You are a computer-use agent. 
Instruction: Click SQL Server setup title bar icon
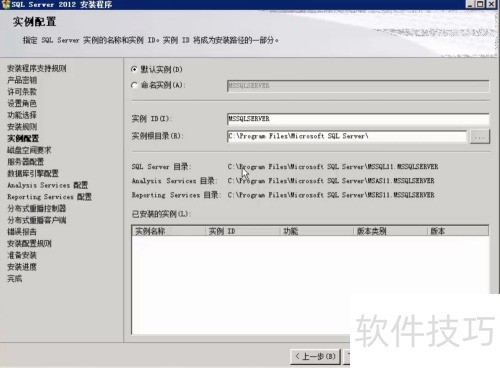coord(5,4)
